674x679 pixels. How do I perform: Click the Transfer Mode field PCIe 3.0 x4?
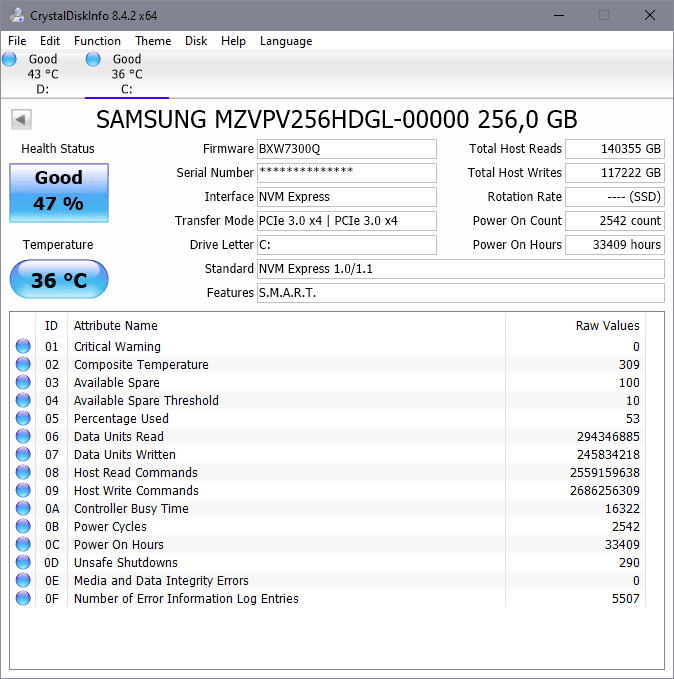(347, 221)
